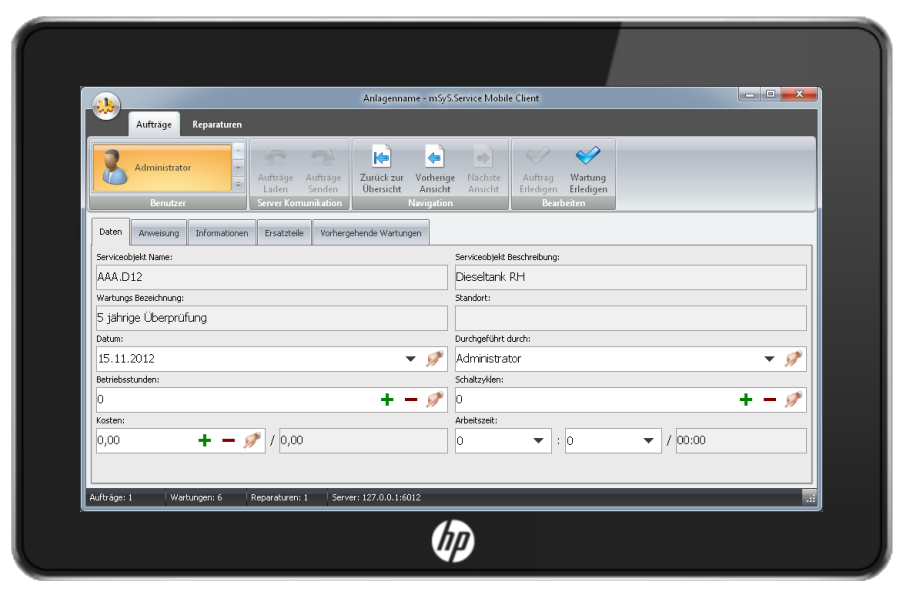Image resolution: width=900 pixels, height=596 pixels.
Task: Expand the Durchgeführt durch dropdown
Action: (x=768, y=358)
